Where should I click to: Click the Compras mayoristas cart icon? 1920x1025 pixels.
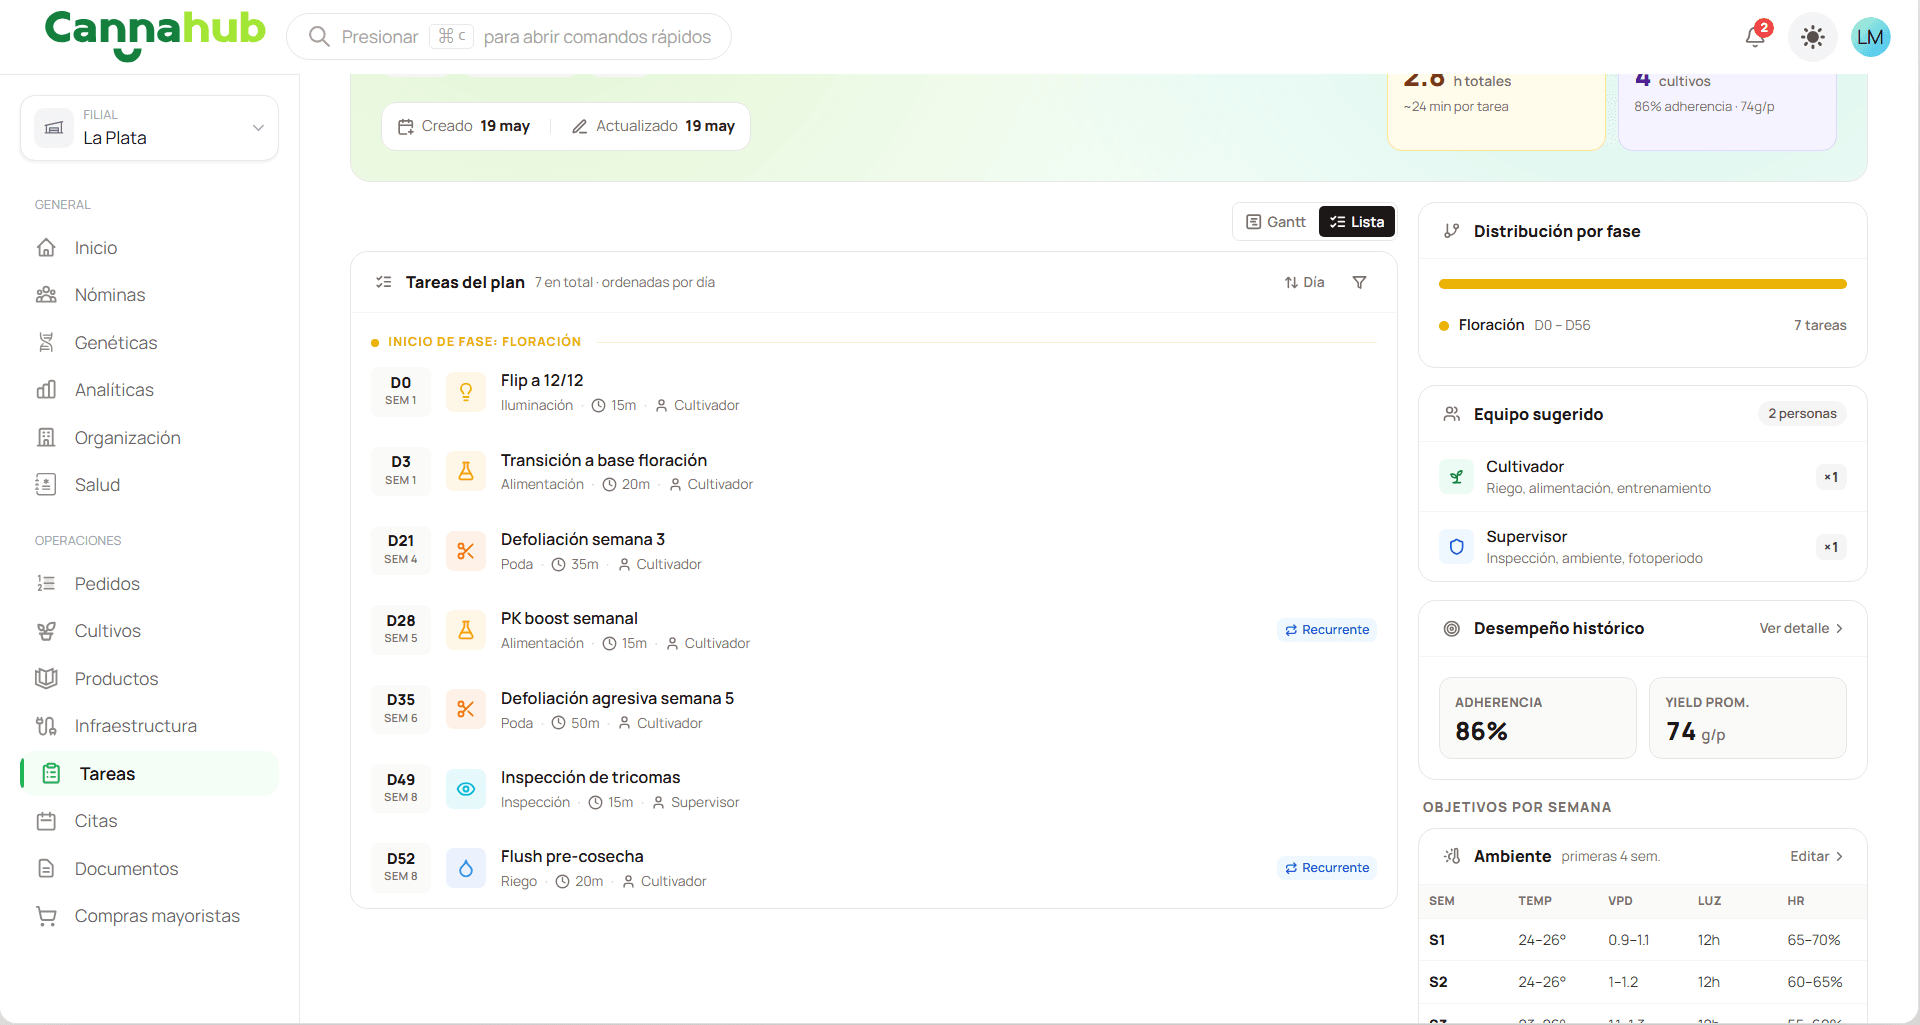[x=46, y=916]
